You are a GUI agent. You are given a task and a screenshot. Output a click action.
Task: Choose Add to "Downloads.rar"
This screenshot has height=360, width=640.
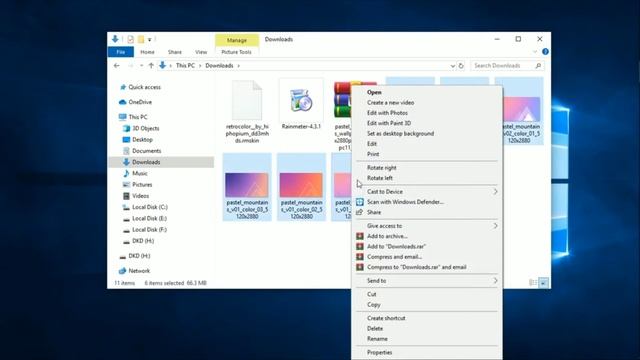tap(427, 247)
